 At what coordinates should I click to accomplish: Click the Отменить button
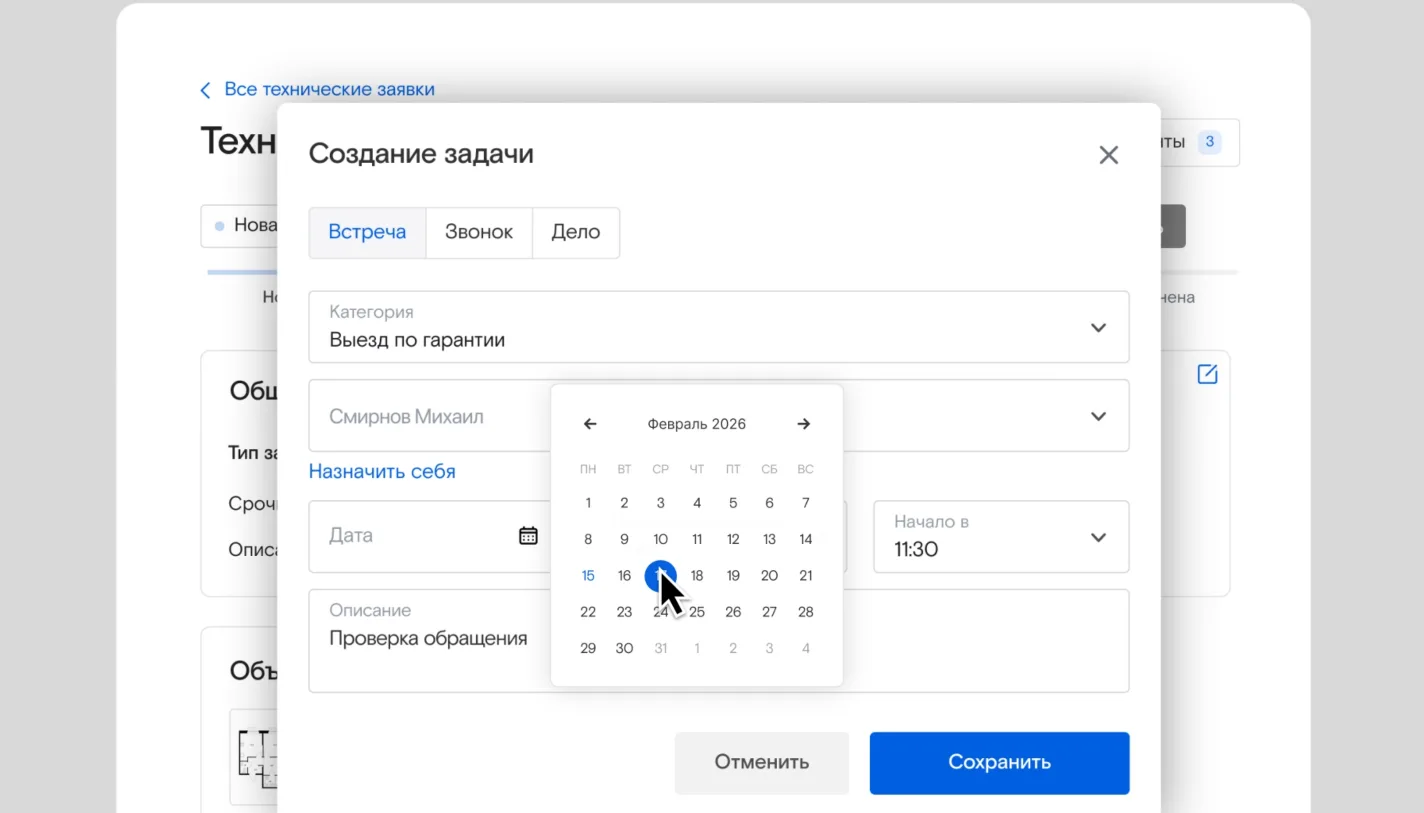coord(761,763)
